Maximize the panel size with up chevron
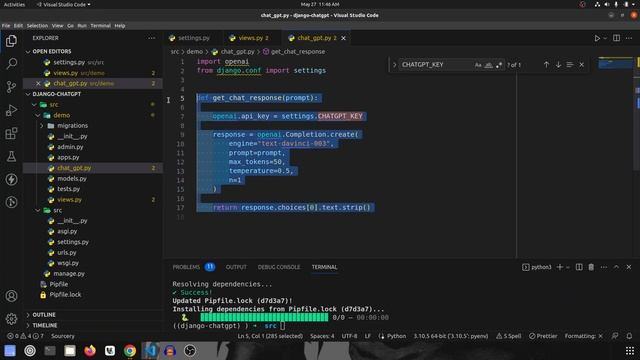This screenshot has width=640, height=360. (616, 267)
